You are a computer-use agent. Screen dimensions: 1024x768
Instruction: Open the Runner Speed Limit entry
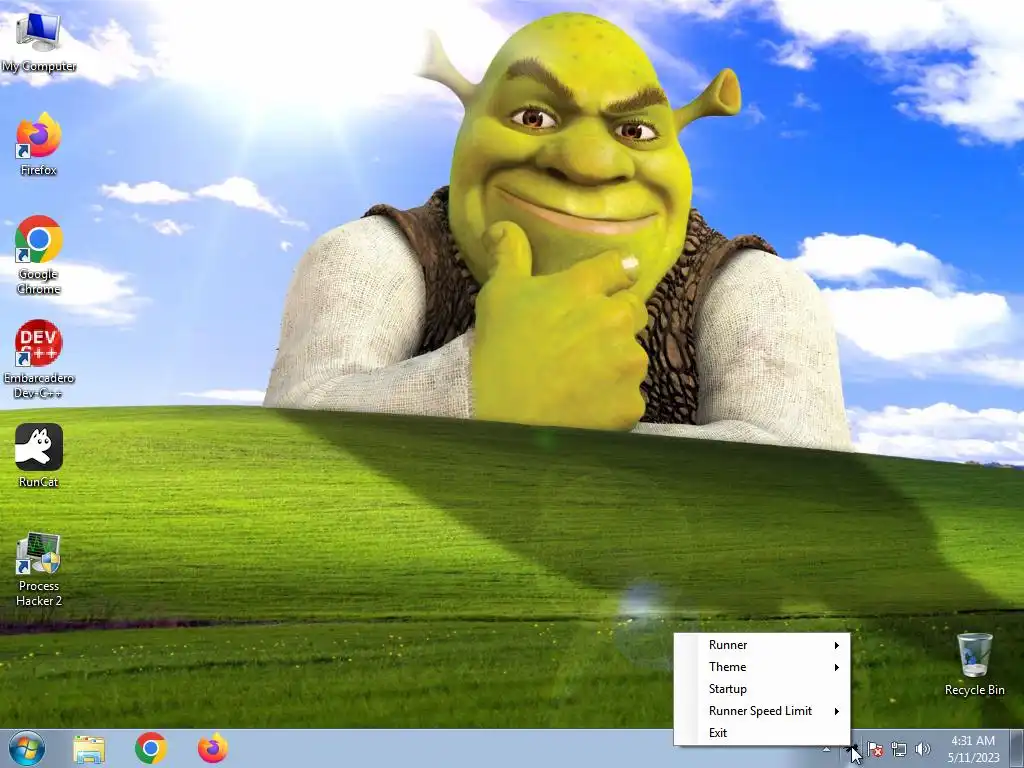pos(761,711)
